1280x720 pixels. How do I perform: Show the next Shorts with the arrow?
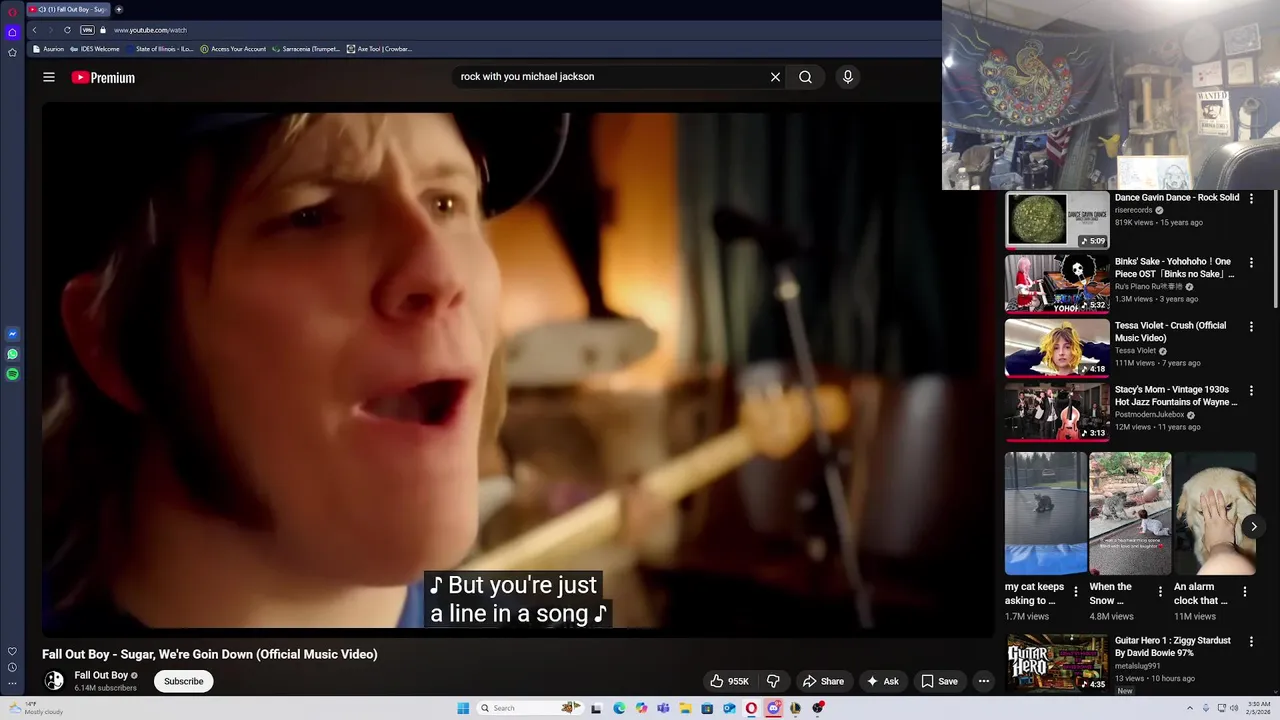point(1253,526)
